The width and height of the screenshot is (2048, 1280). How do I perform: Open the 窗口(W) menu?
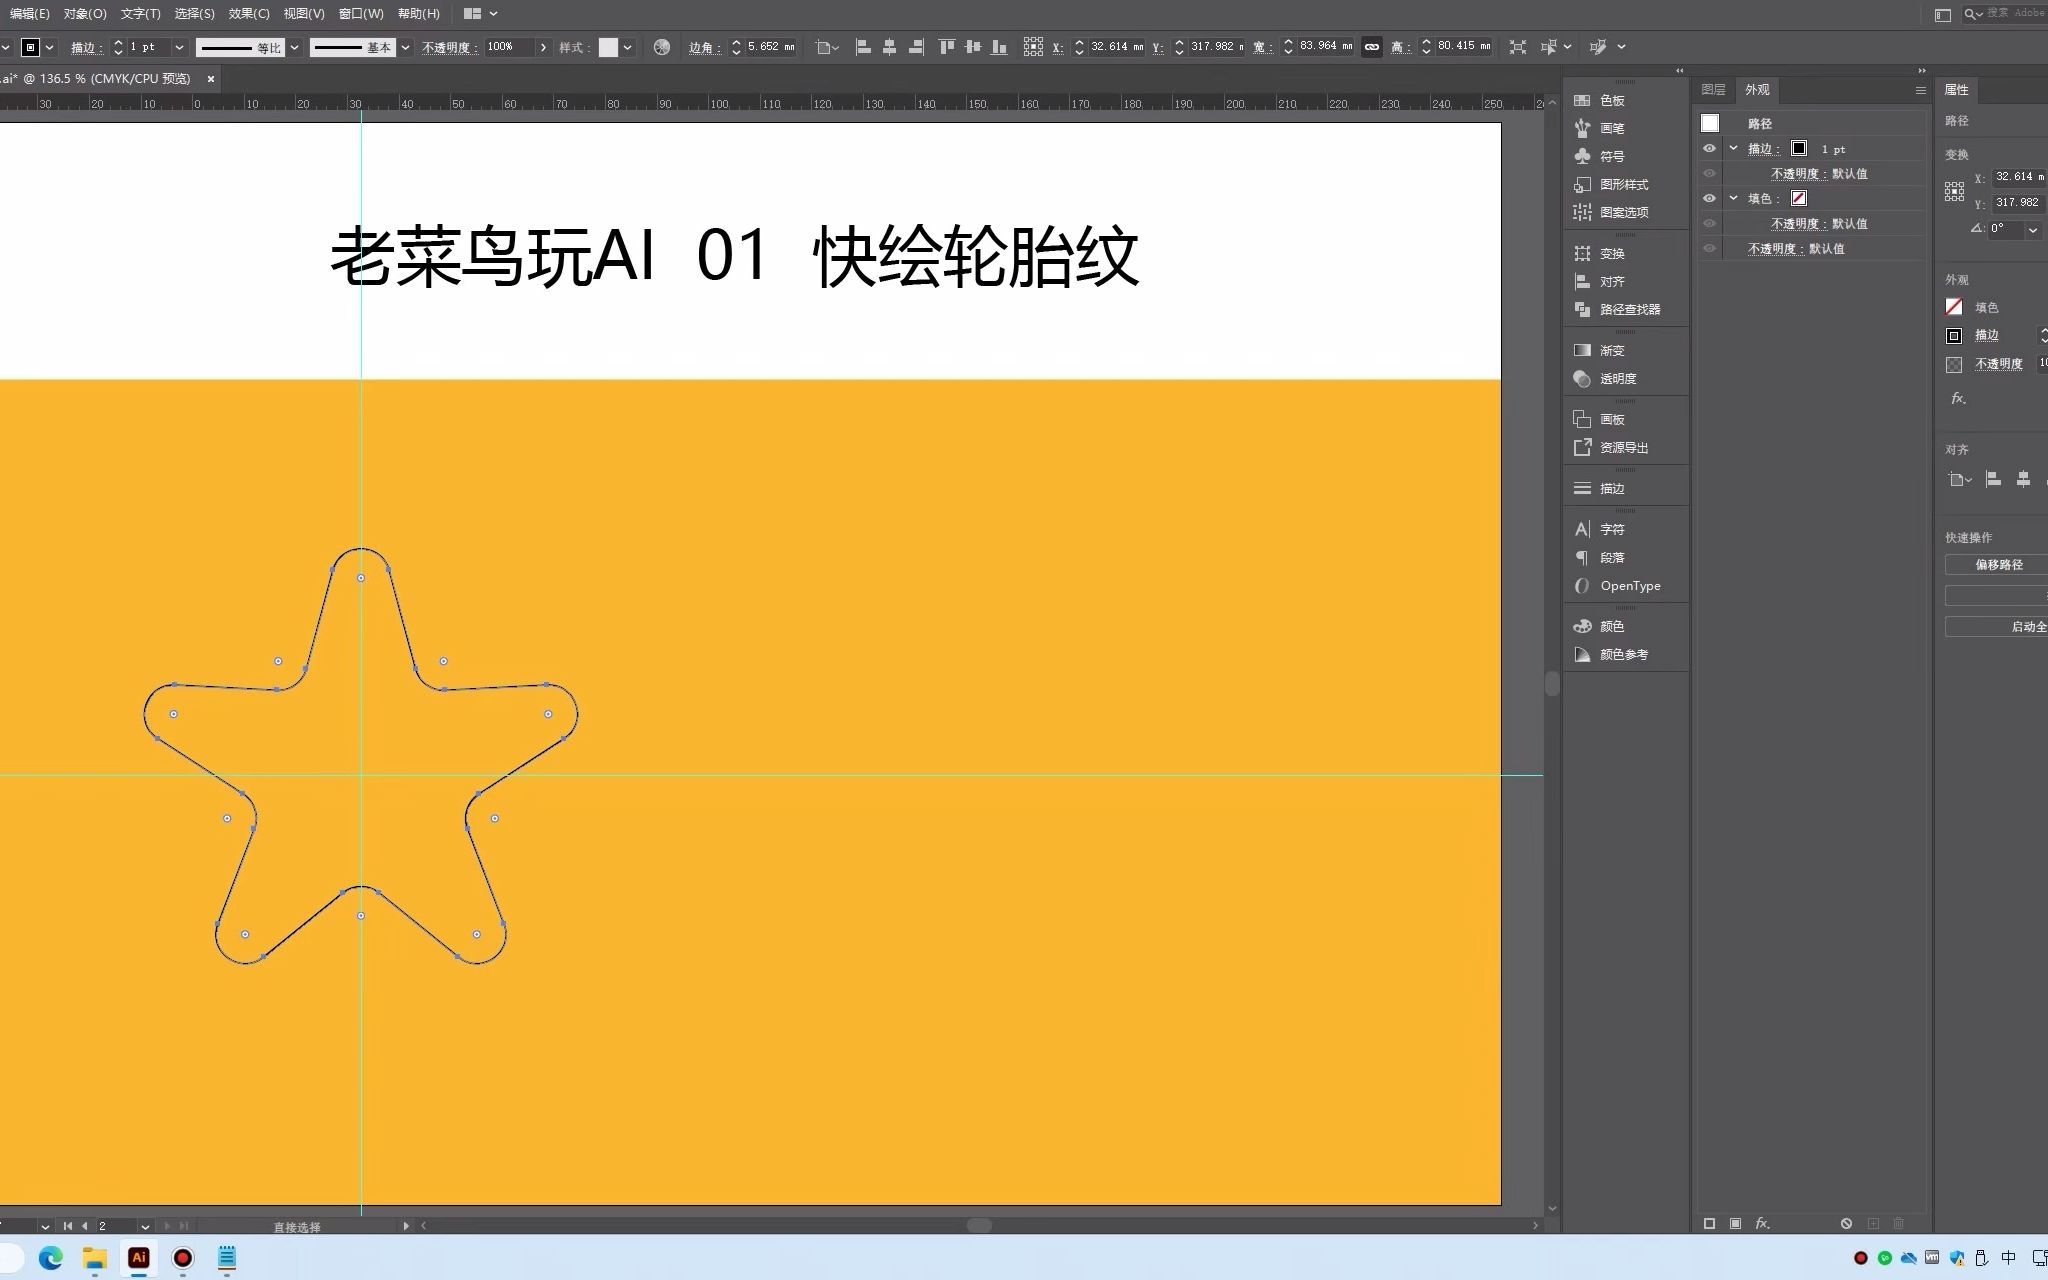pyautogui.click(x=361, y=14)
